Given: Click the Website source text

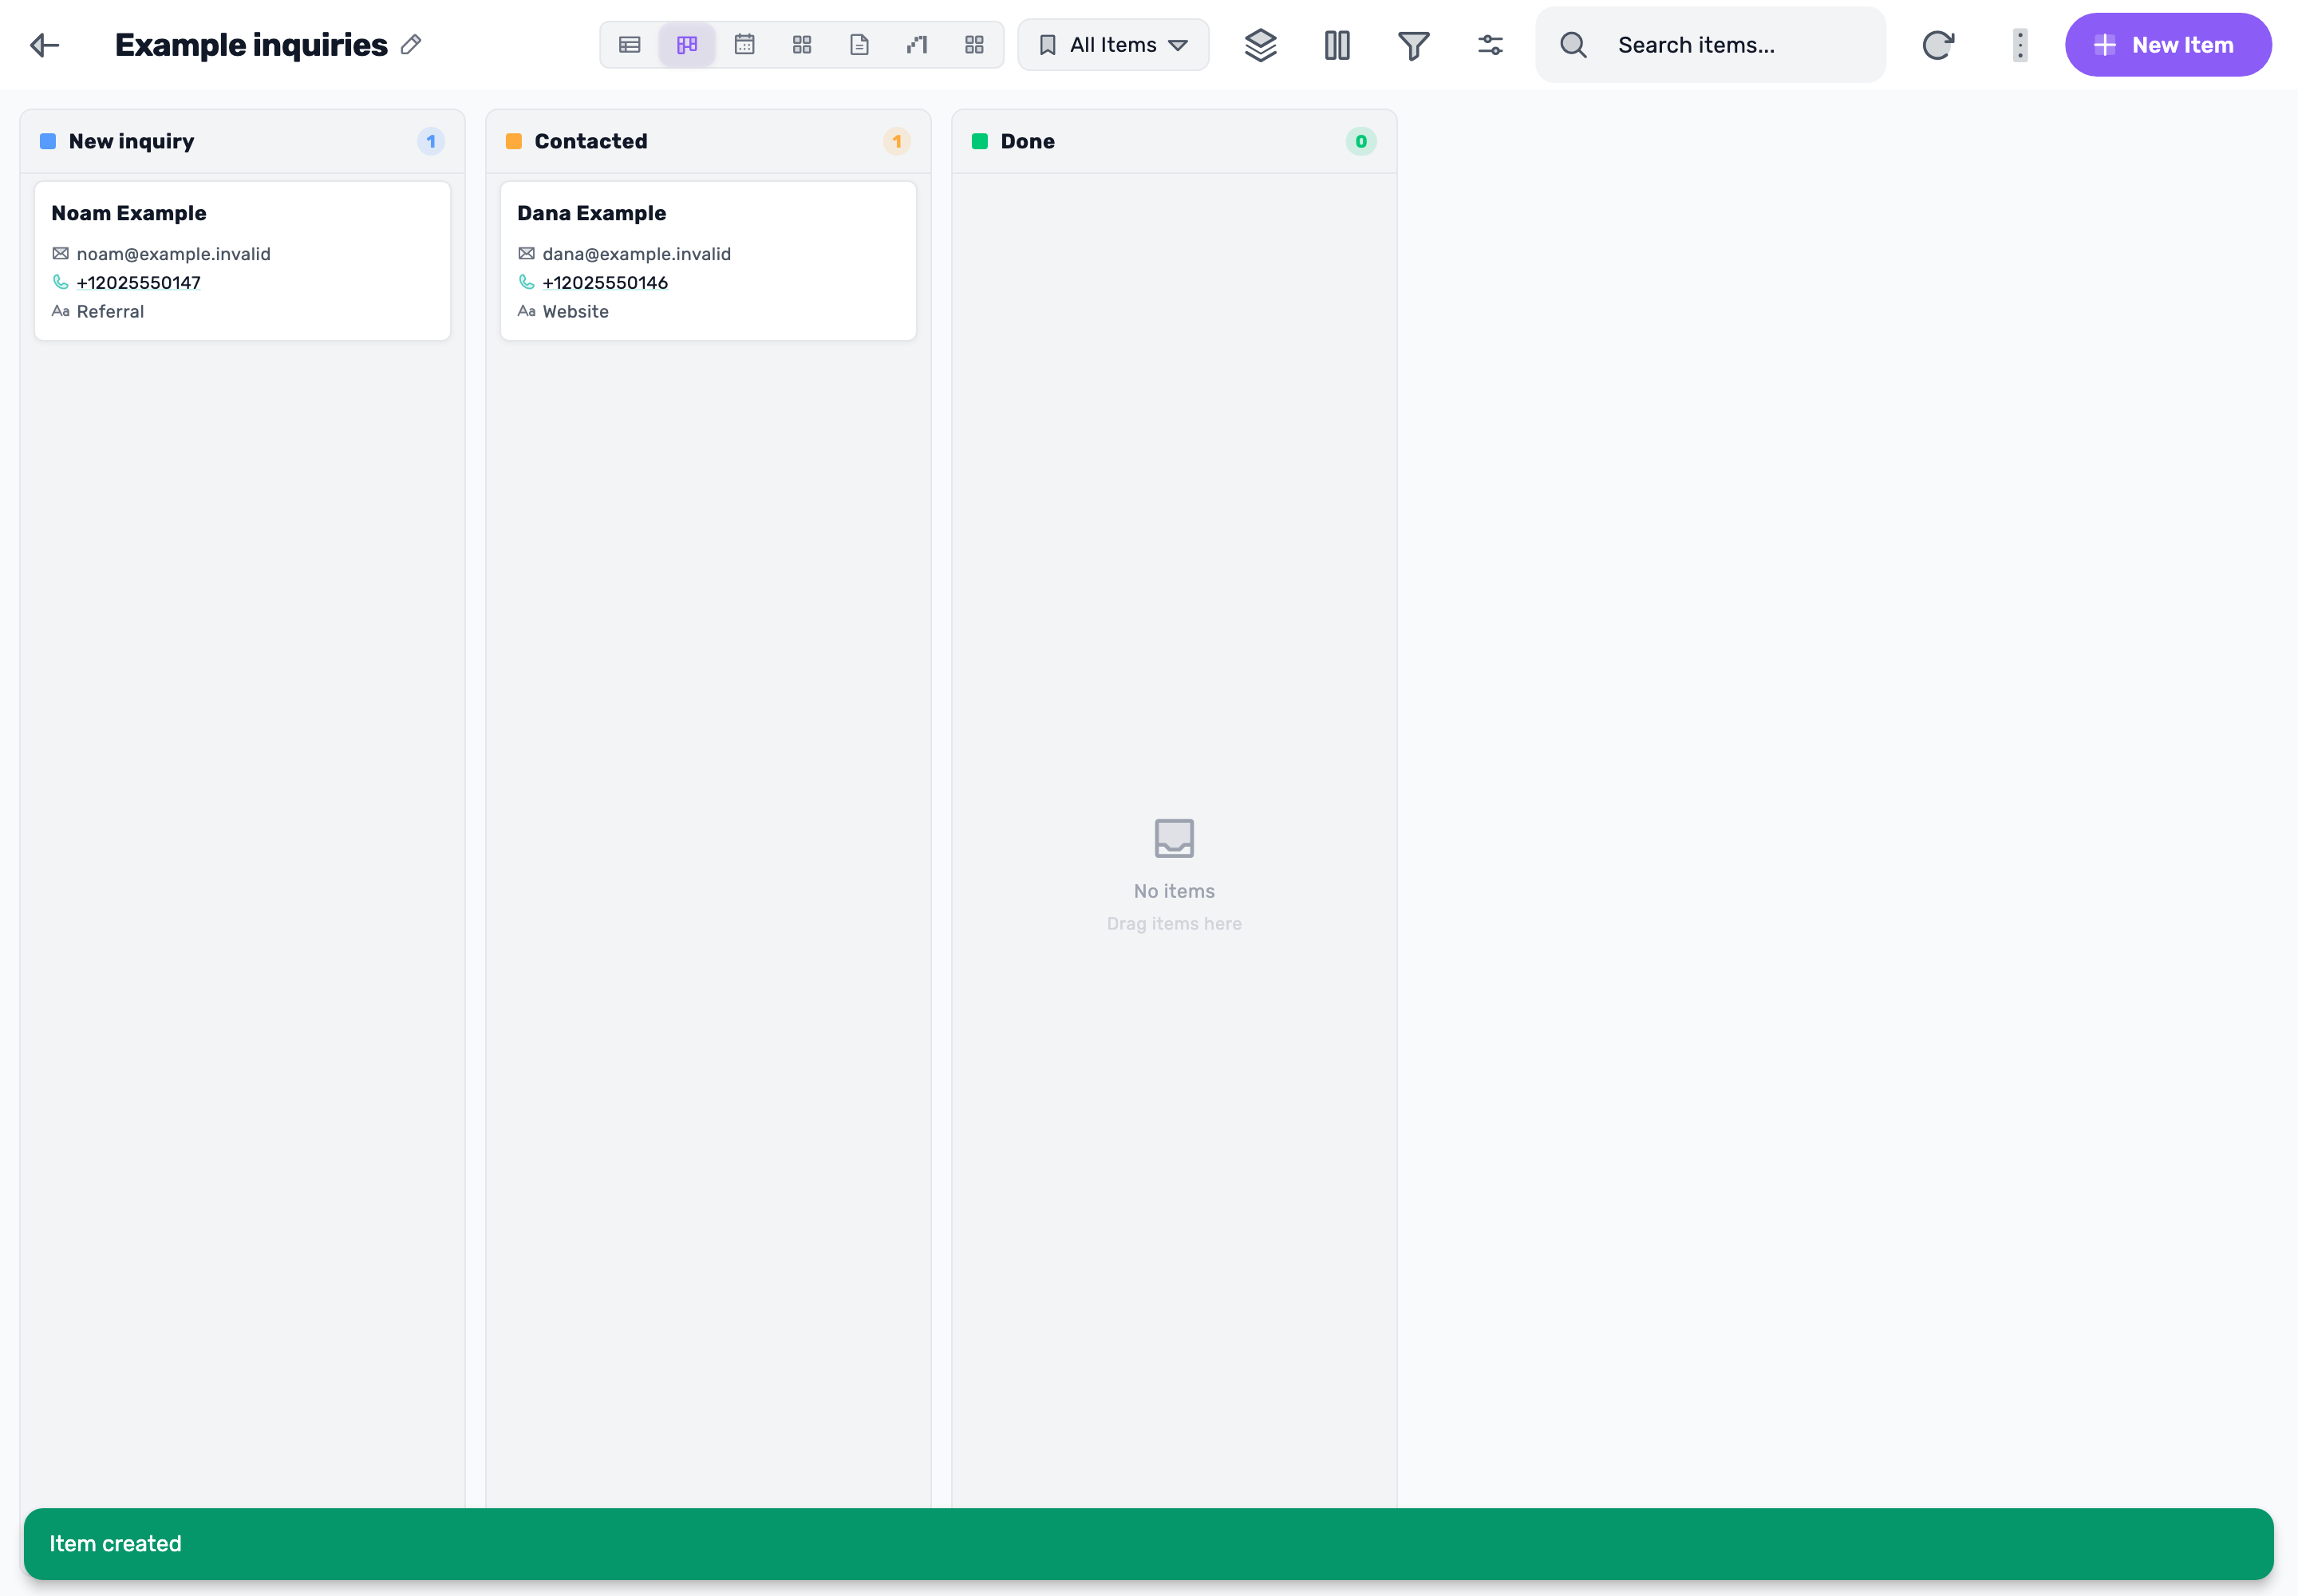Looking at the screenshot, I should click(576, 312).
